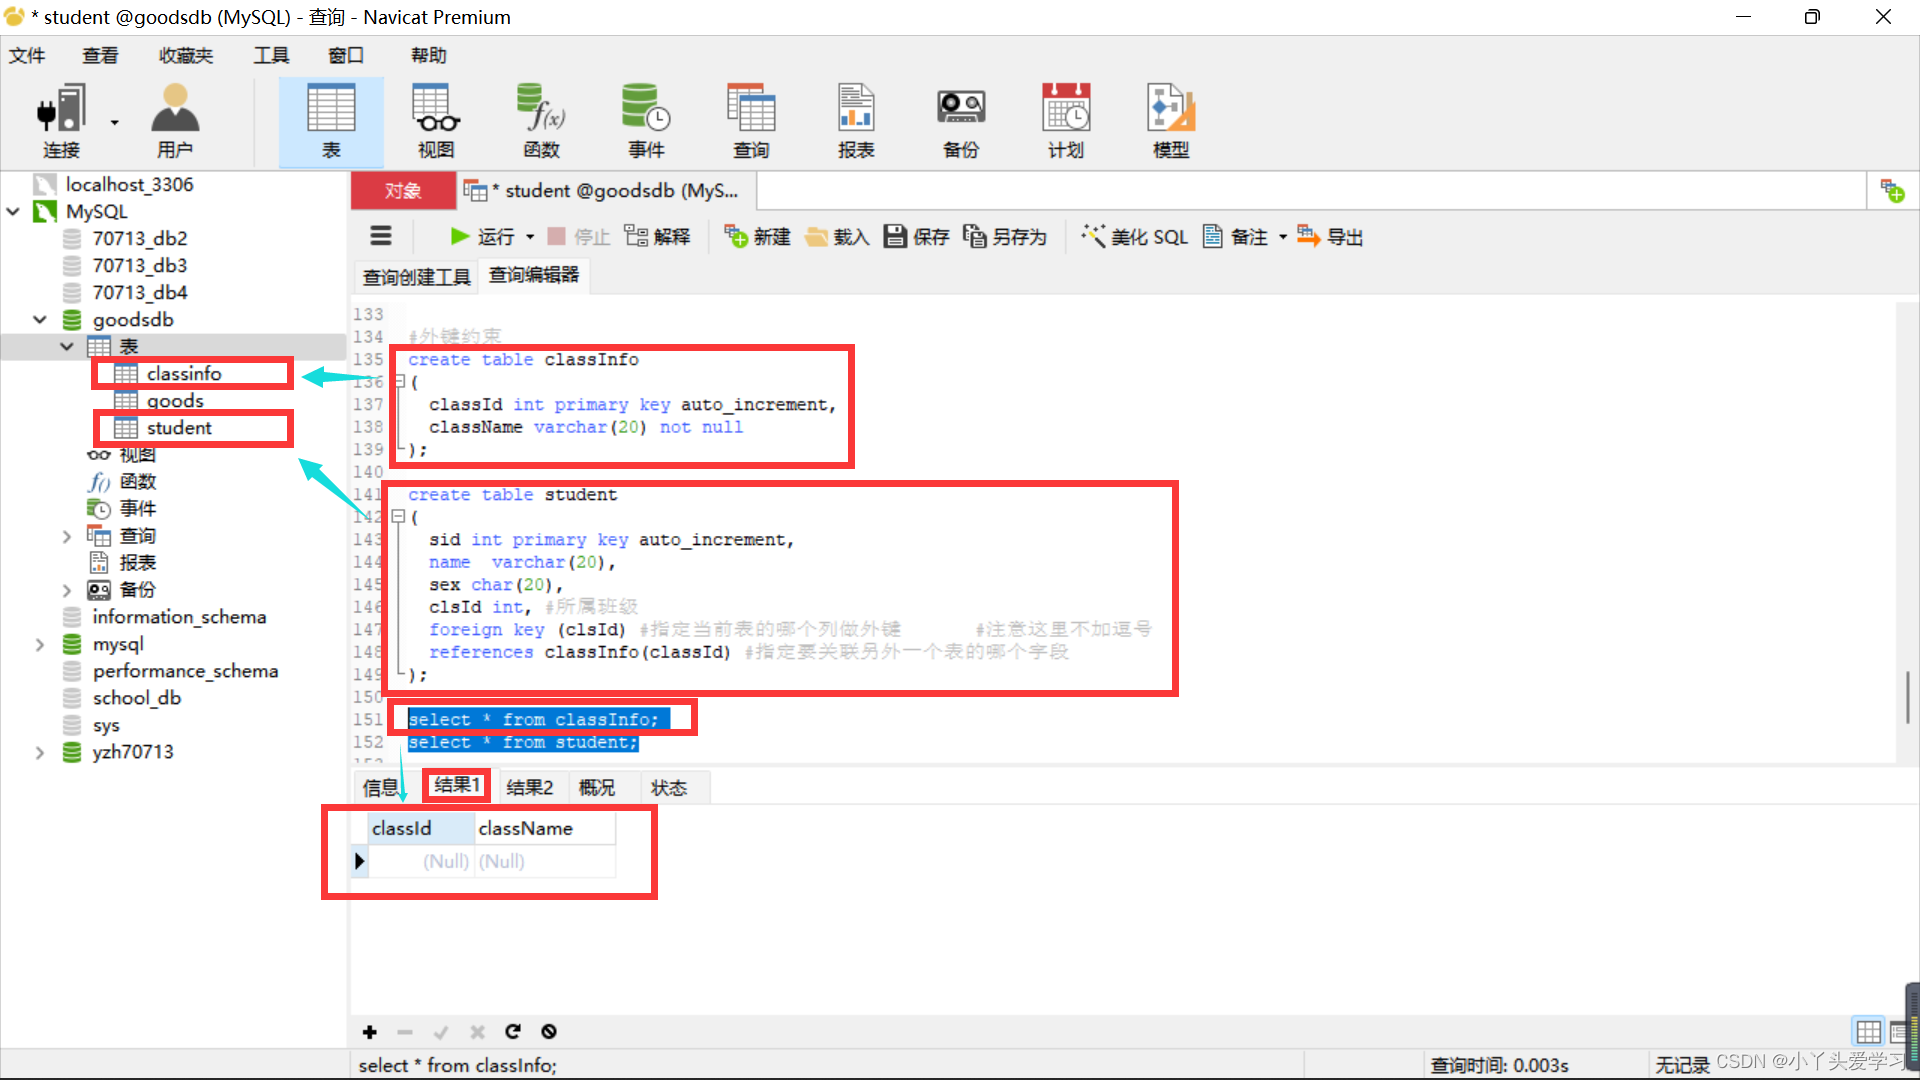Open the 模型 model section

point(1171,121)
